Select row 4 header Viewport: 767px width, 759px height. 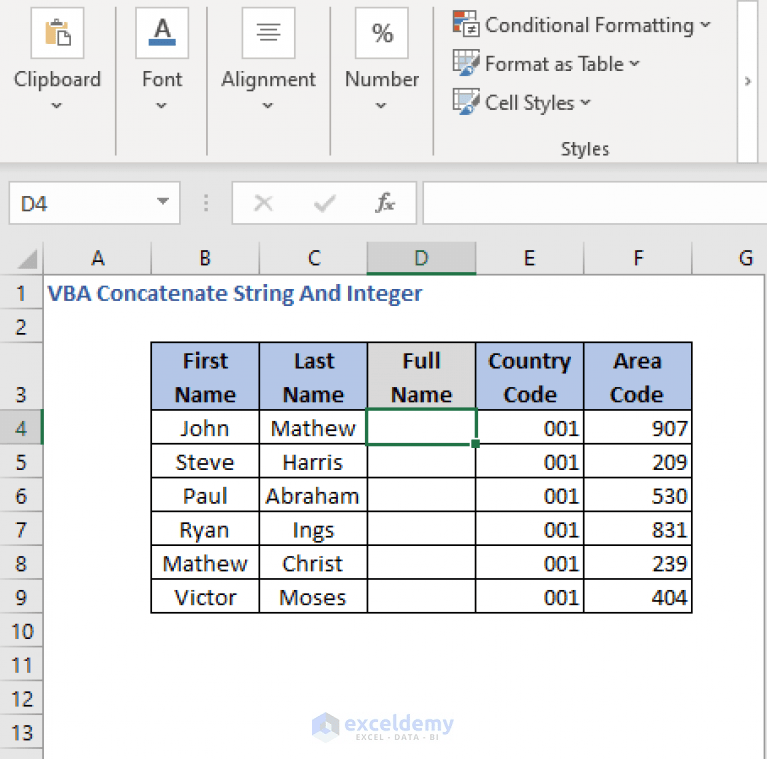tap(21, 428)
